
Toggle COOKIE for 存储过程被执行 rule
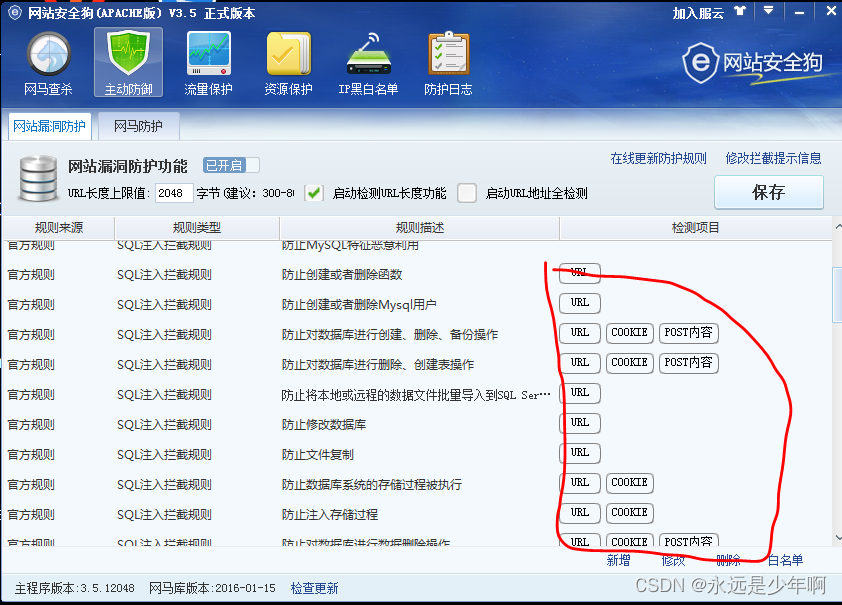pos(629,483)
